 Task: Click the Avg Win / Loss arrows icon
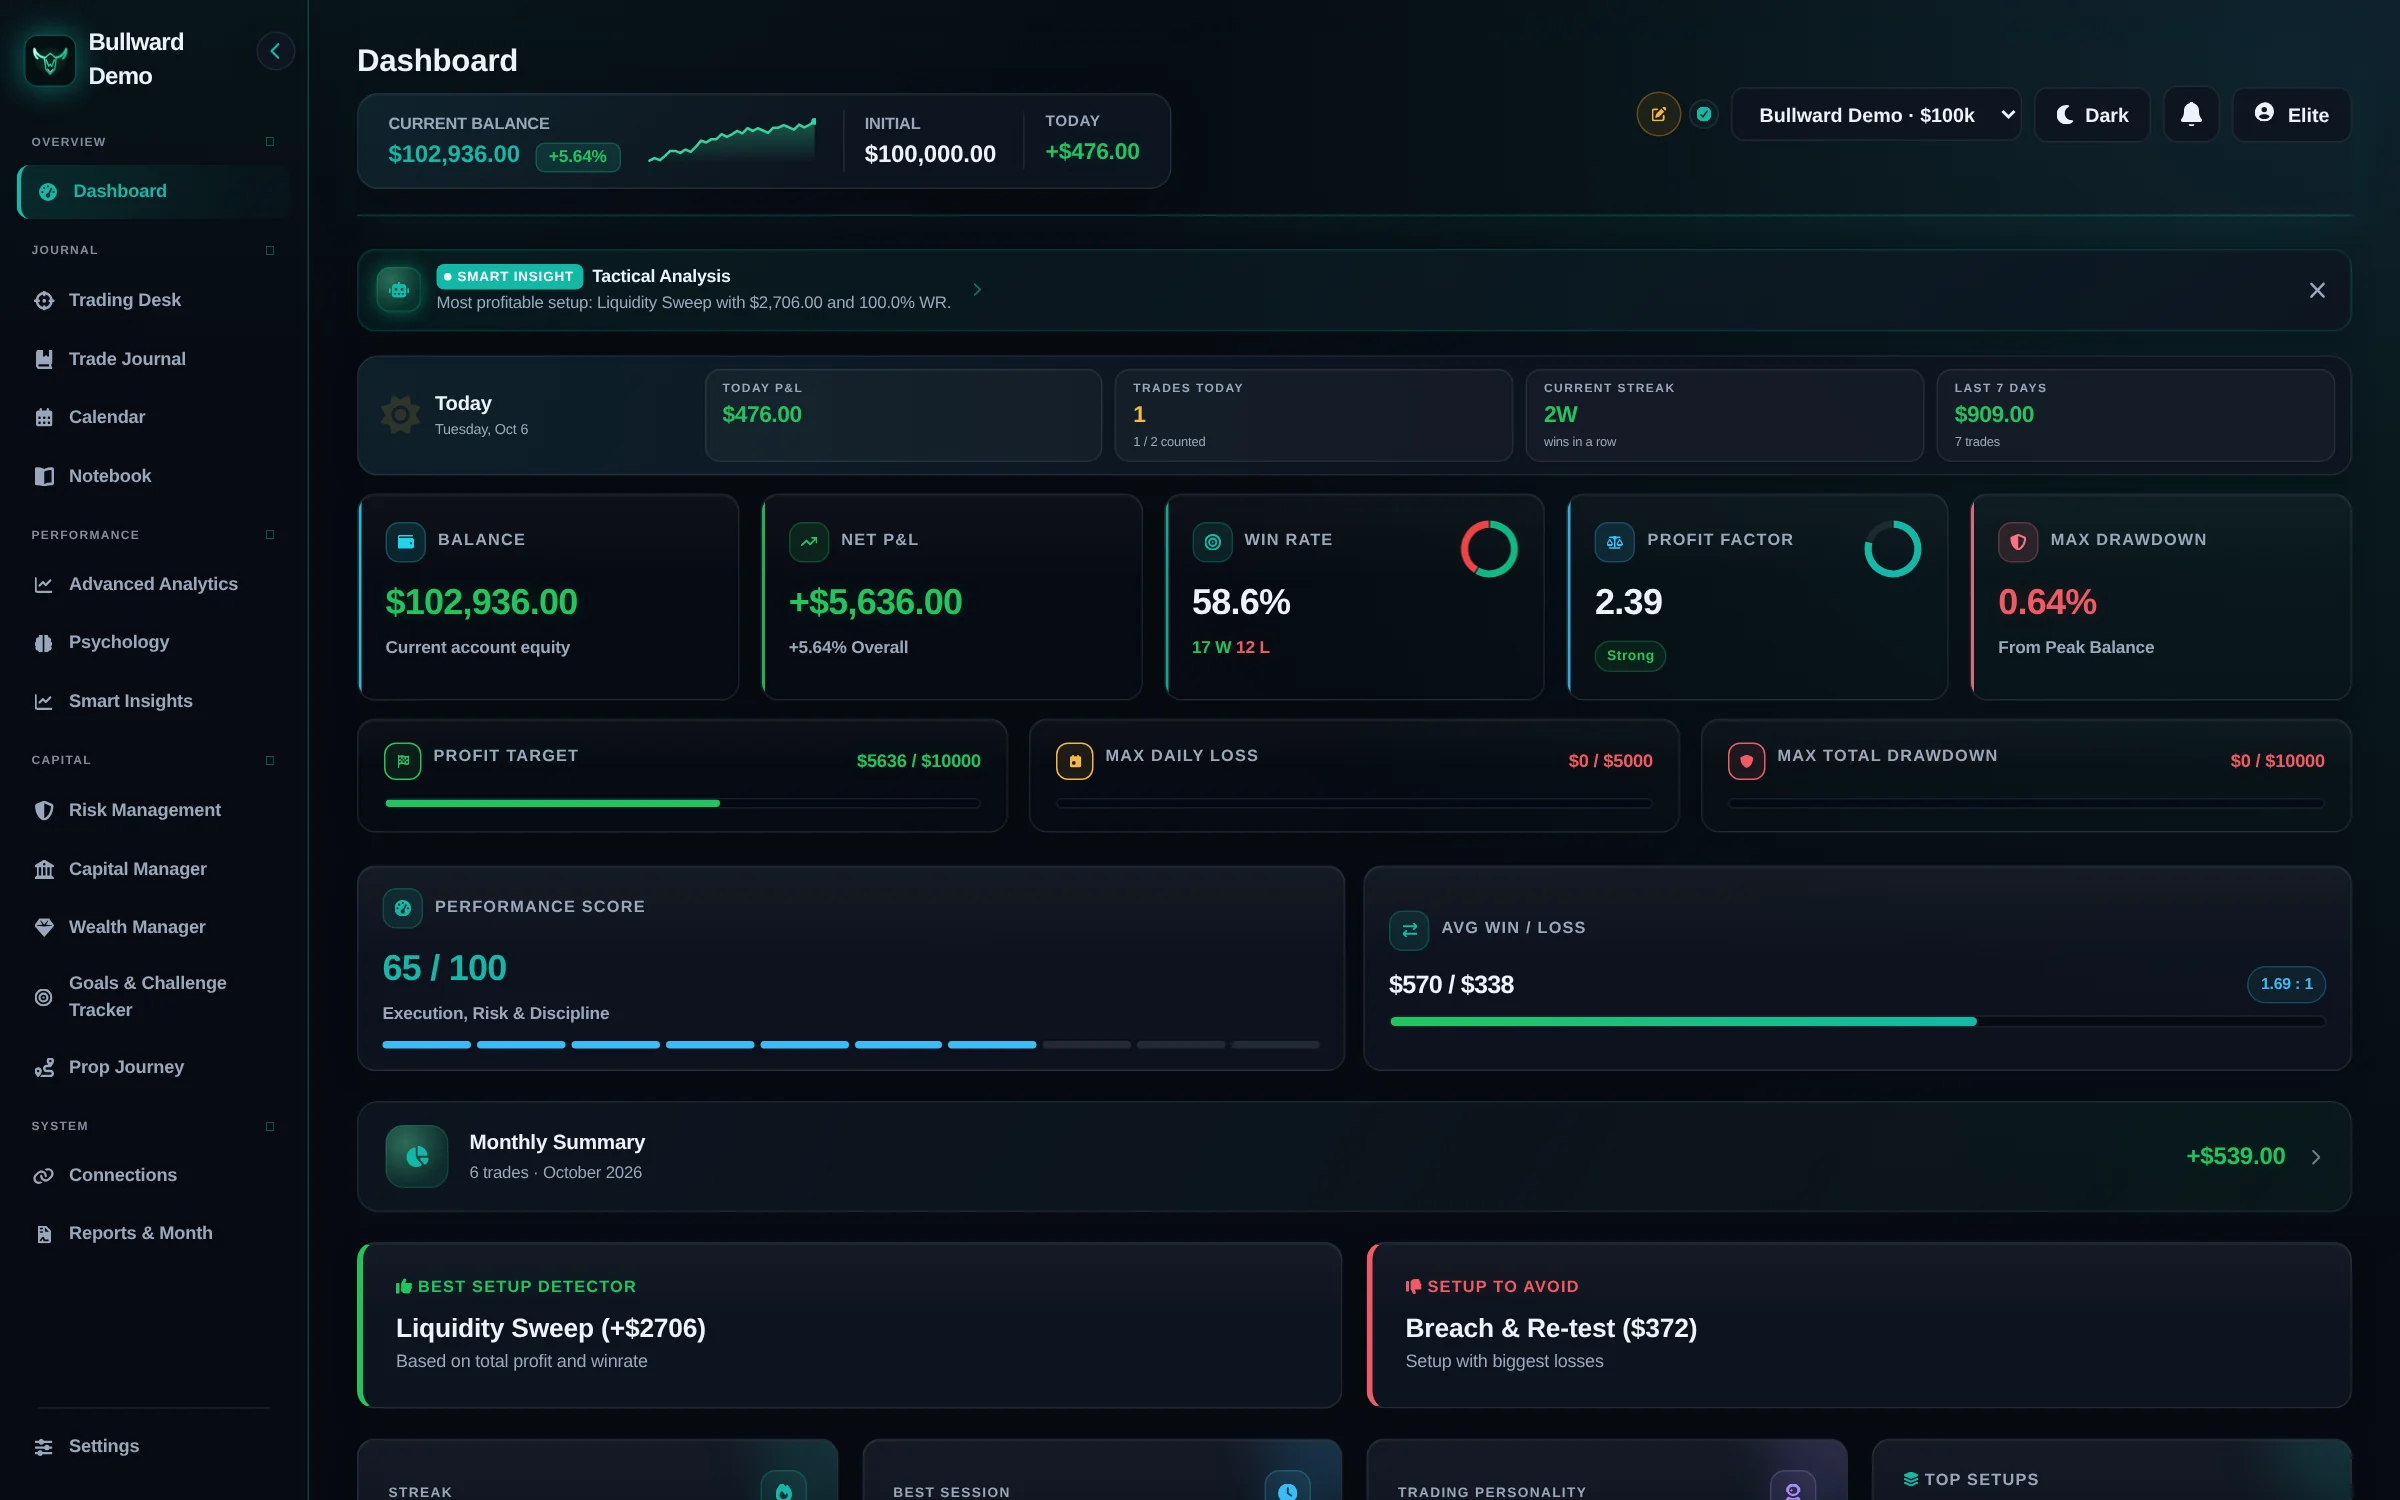pos(1409,930)
